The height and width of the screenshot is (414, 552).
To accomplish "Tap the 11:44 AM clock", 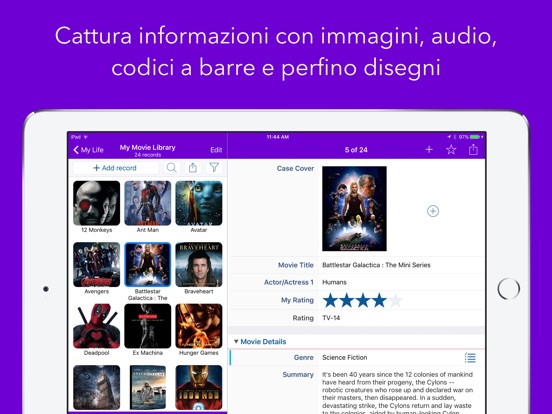I will click(278, 137).
